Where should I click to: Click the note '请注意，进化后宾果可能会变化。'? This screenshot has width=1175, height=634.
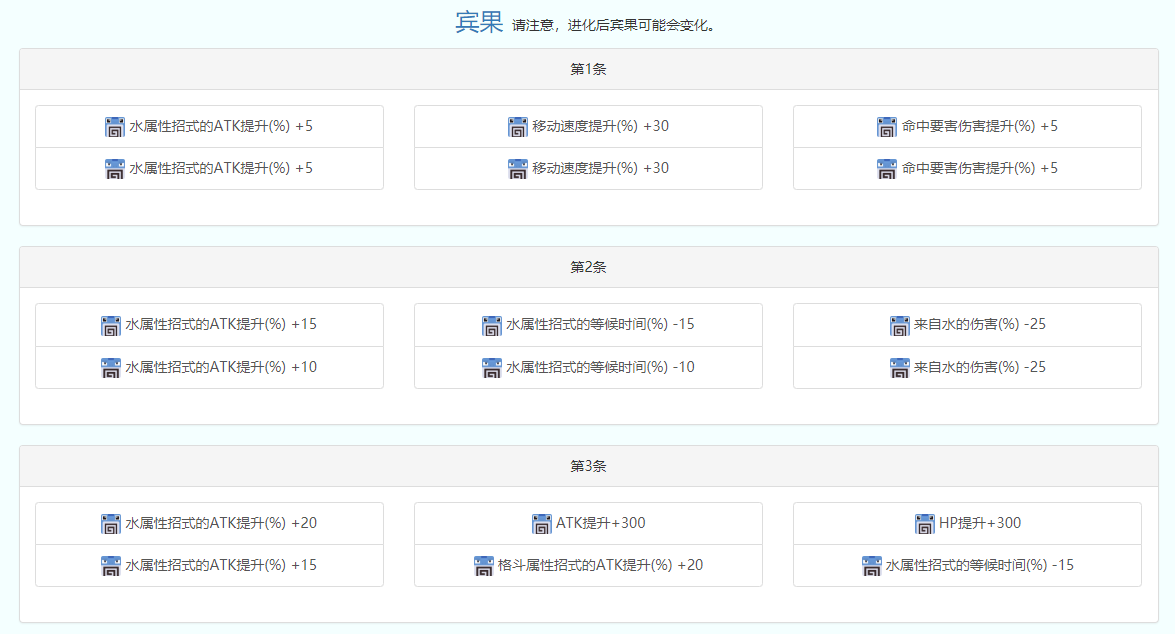coord(615,25)
